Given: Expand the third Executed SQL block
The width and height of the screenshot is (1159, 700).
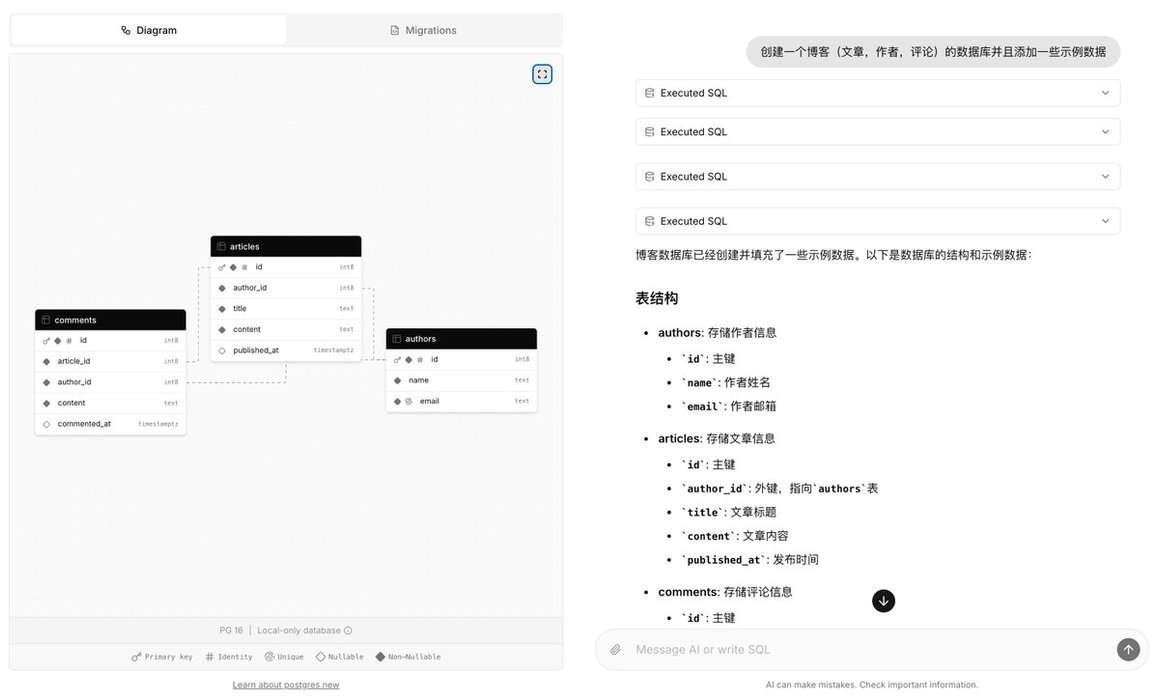Looking at the screenshot, I should pyautogui.click(x=877, y=177).
